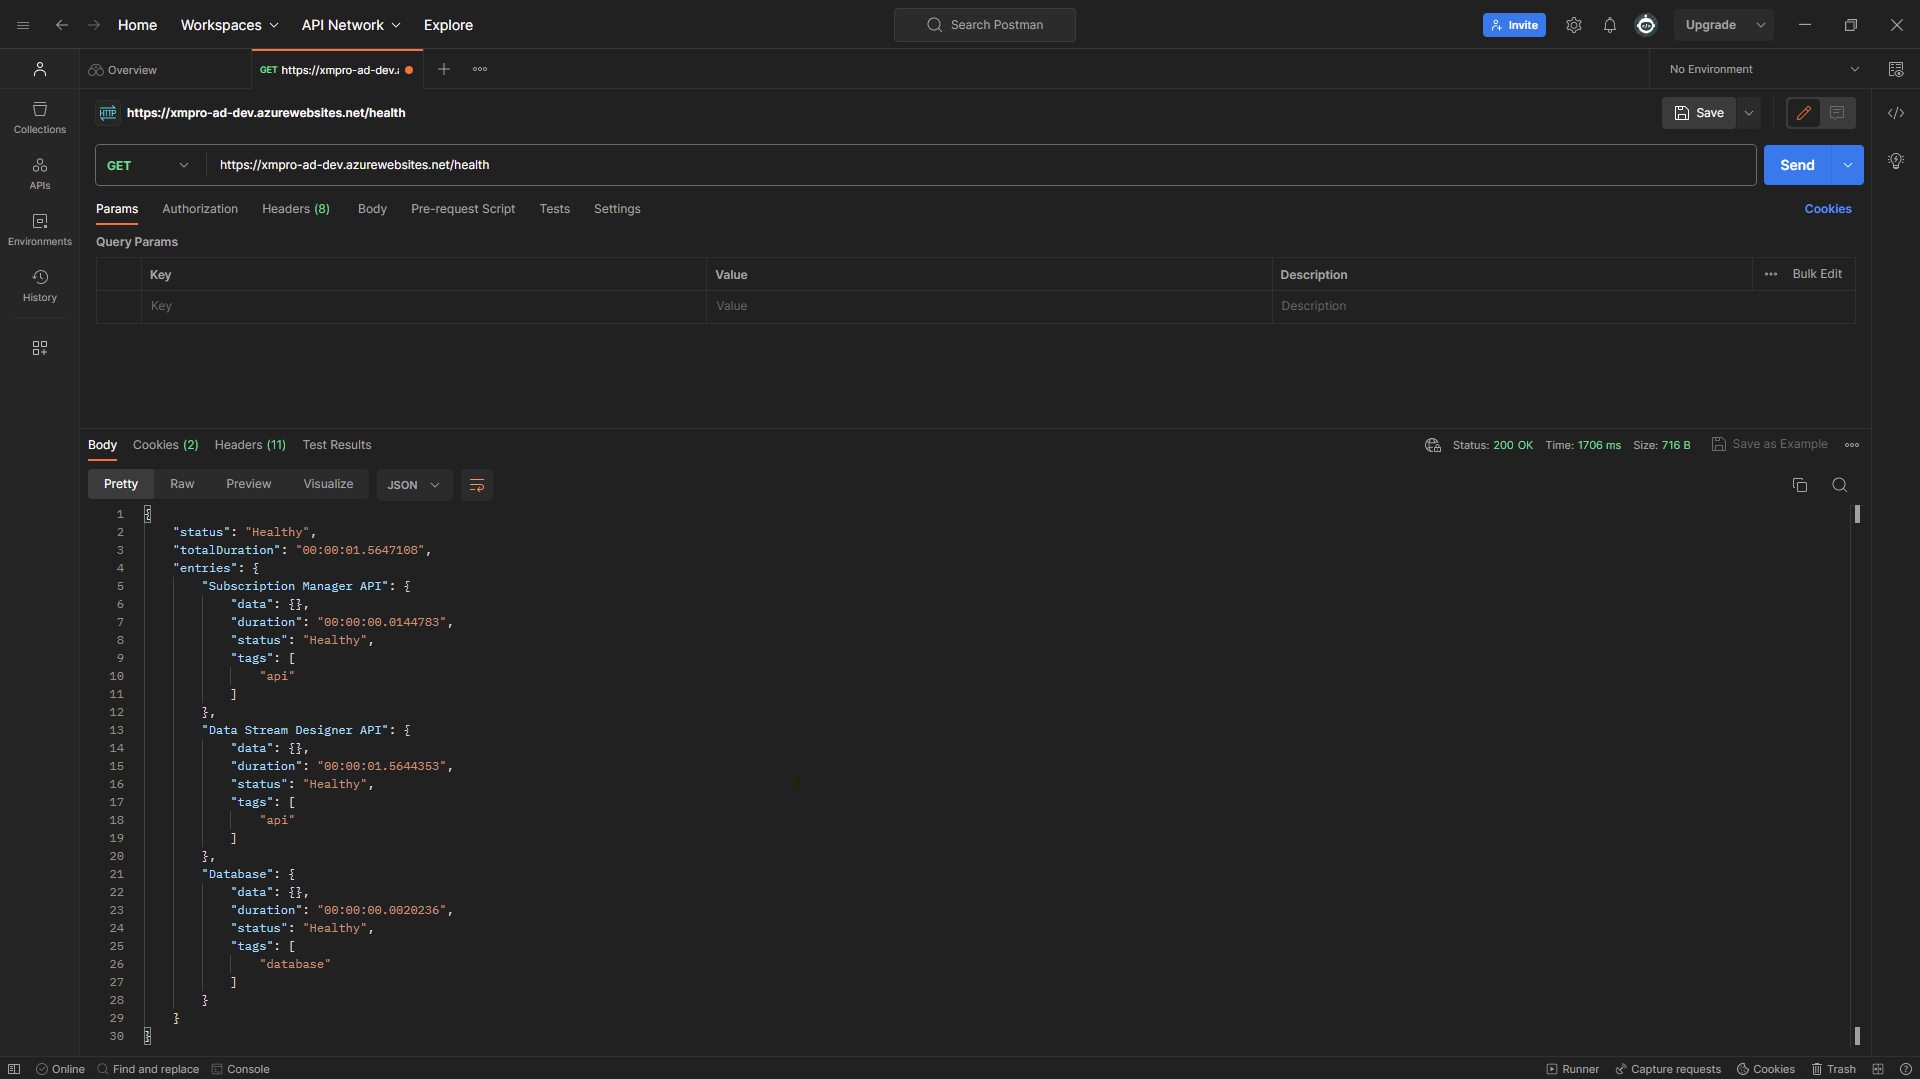Open the response Cookies (2) tab
The height and width of the screenshot is (1079, 1920).
[166, 445]
